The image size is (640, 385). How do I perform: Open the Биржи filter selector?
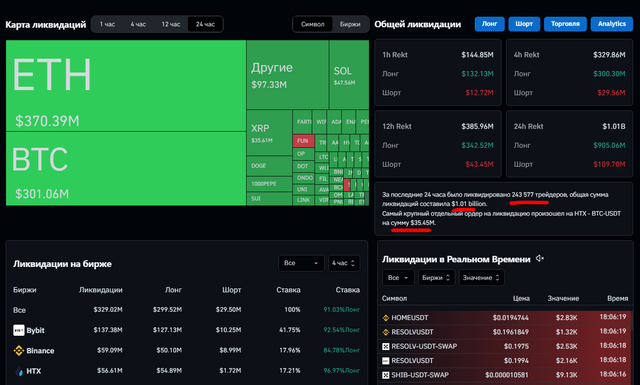pos(436,278)
